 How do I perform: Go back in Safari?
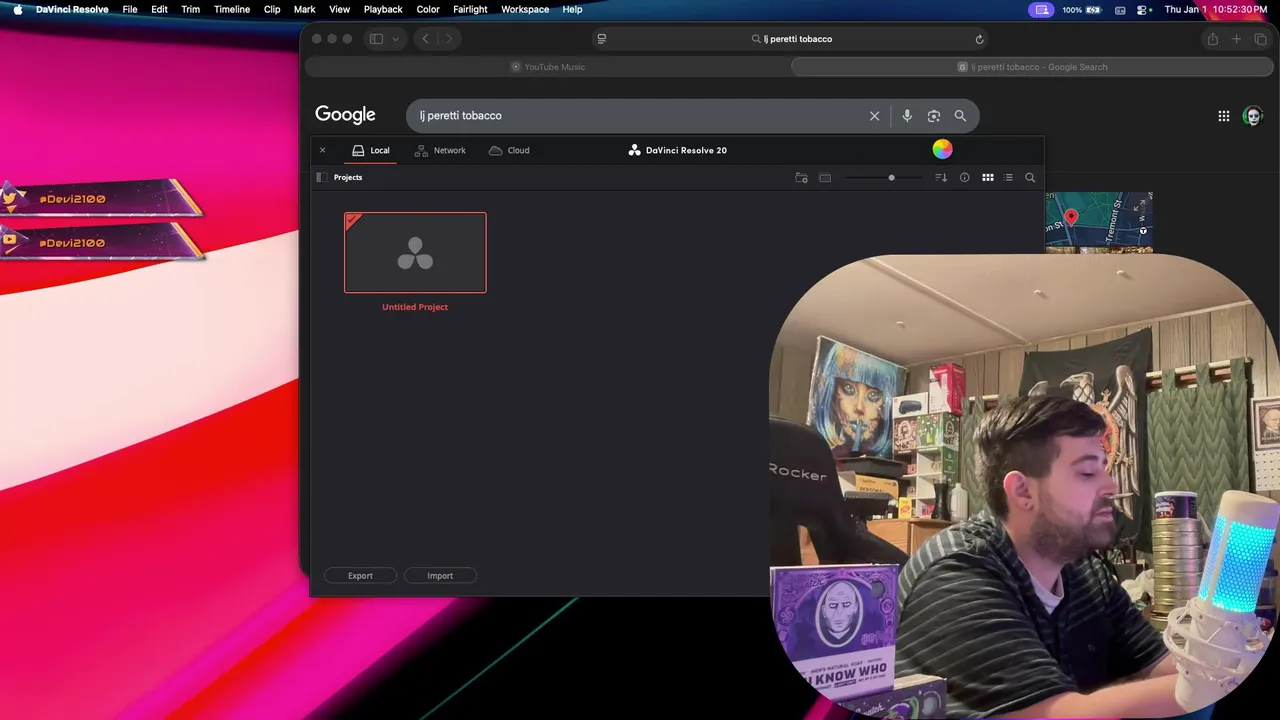[425, 39]
